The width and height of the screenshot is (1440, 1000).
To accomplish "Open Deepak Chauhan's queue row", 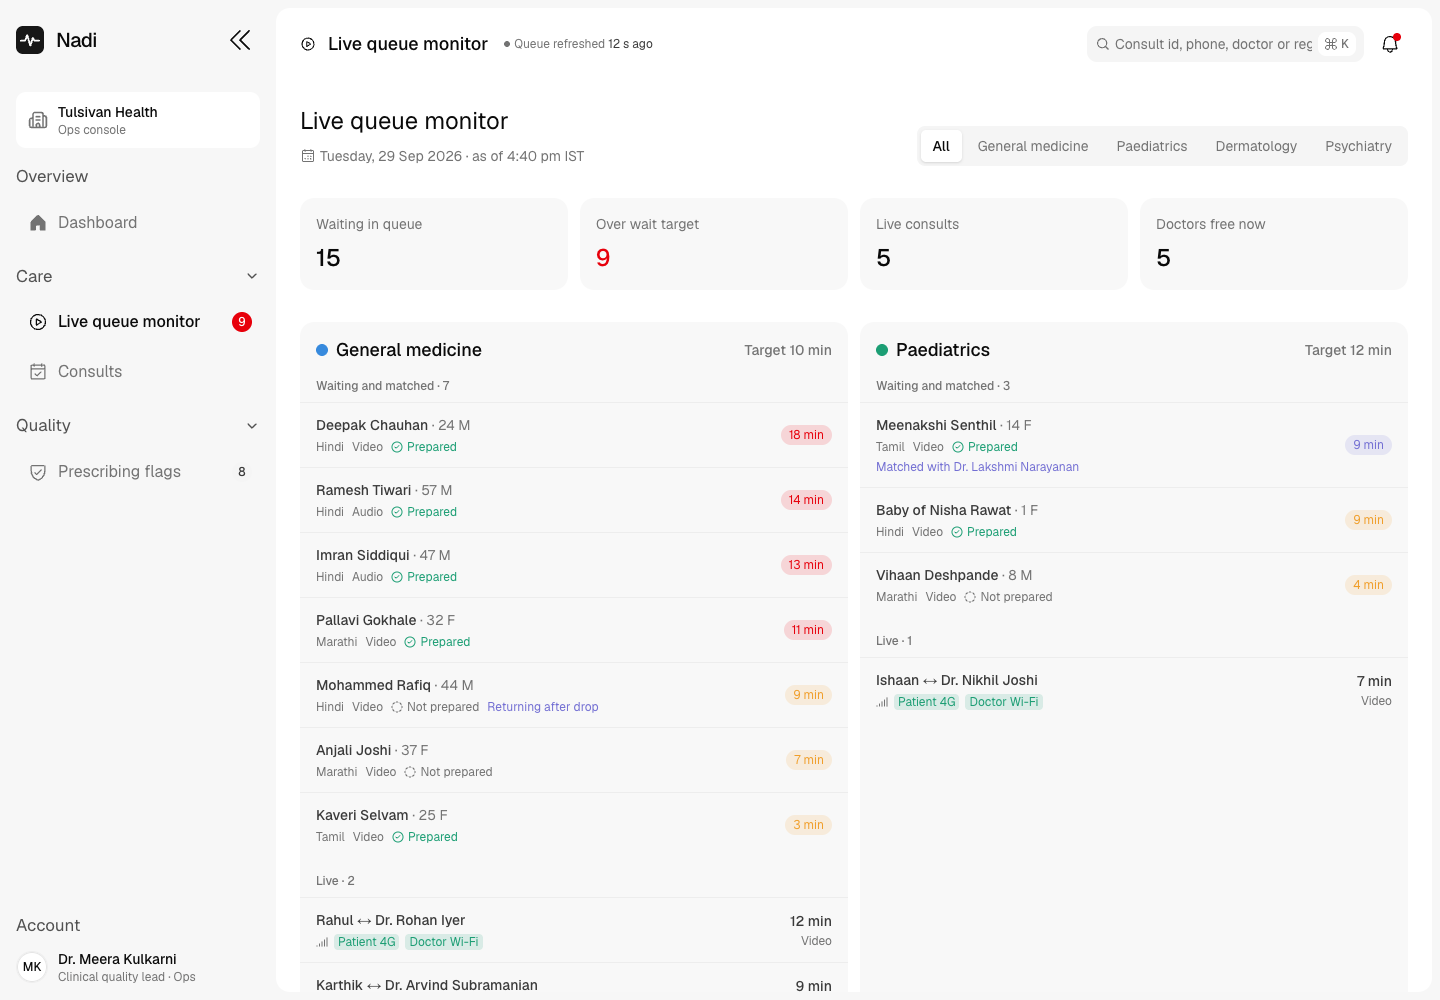I will pyautogui.click(x=574, y=435).
